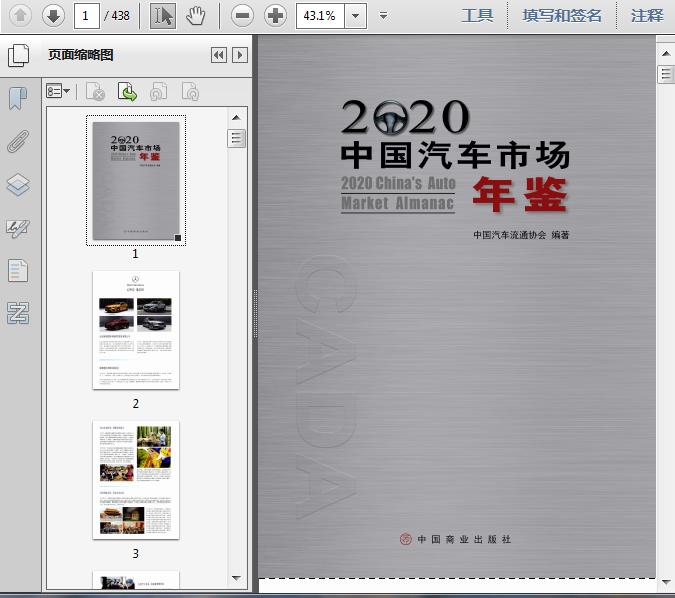Activate the Hand pan tool
675x598 pixels.
[x=196, y=16]
